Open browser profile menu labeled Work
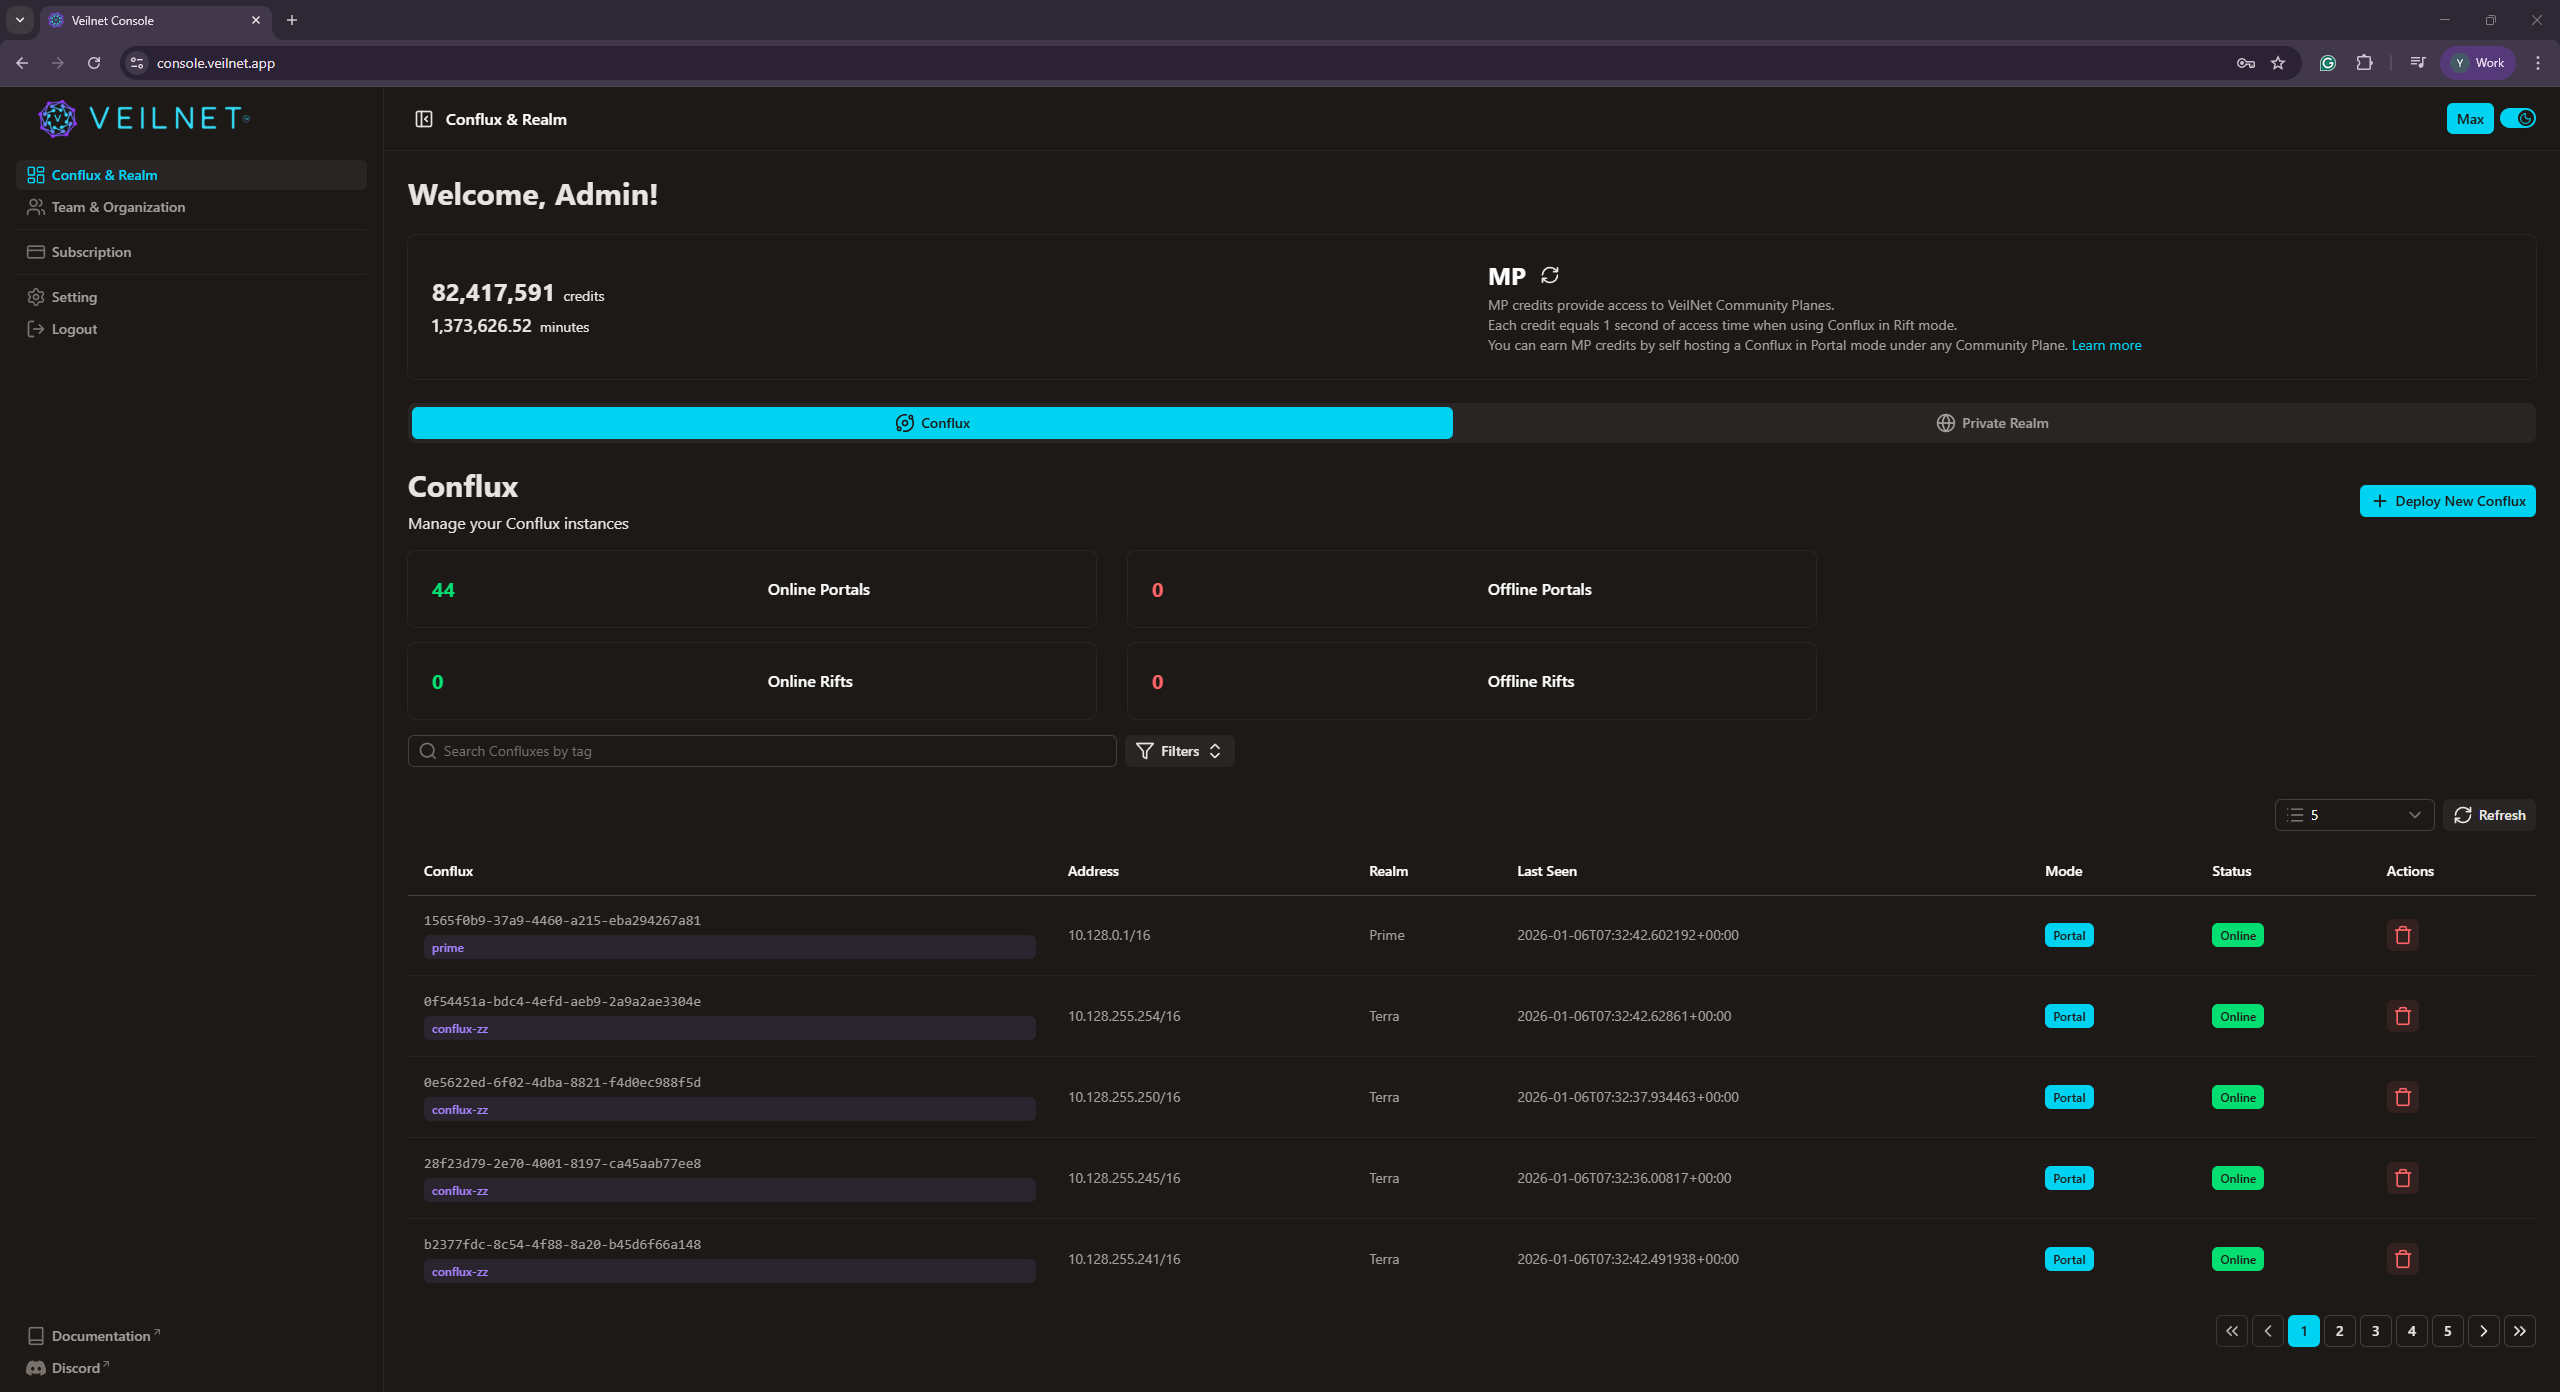Screen dimensions: 2560x1392 pos(2477,62)
